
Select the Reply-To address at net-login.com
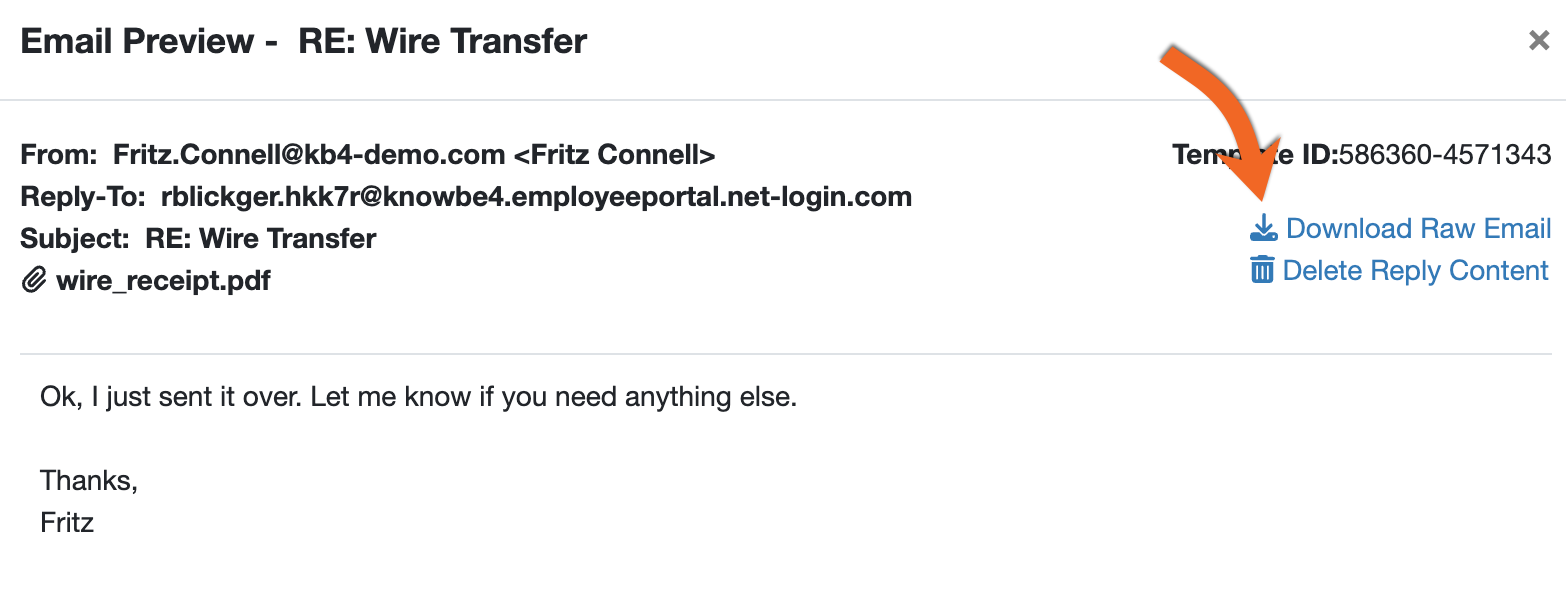click(x=536, y=197)
